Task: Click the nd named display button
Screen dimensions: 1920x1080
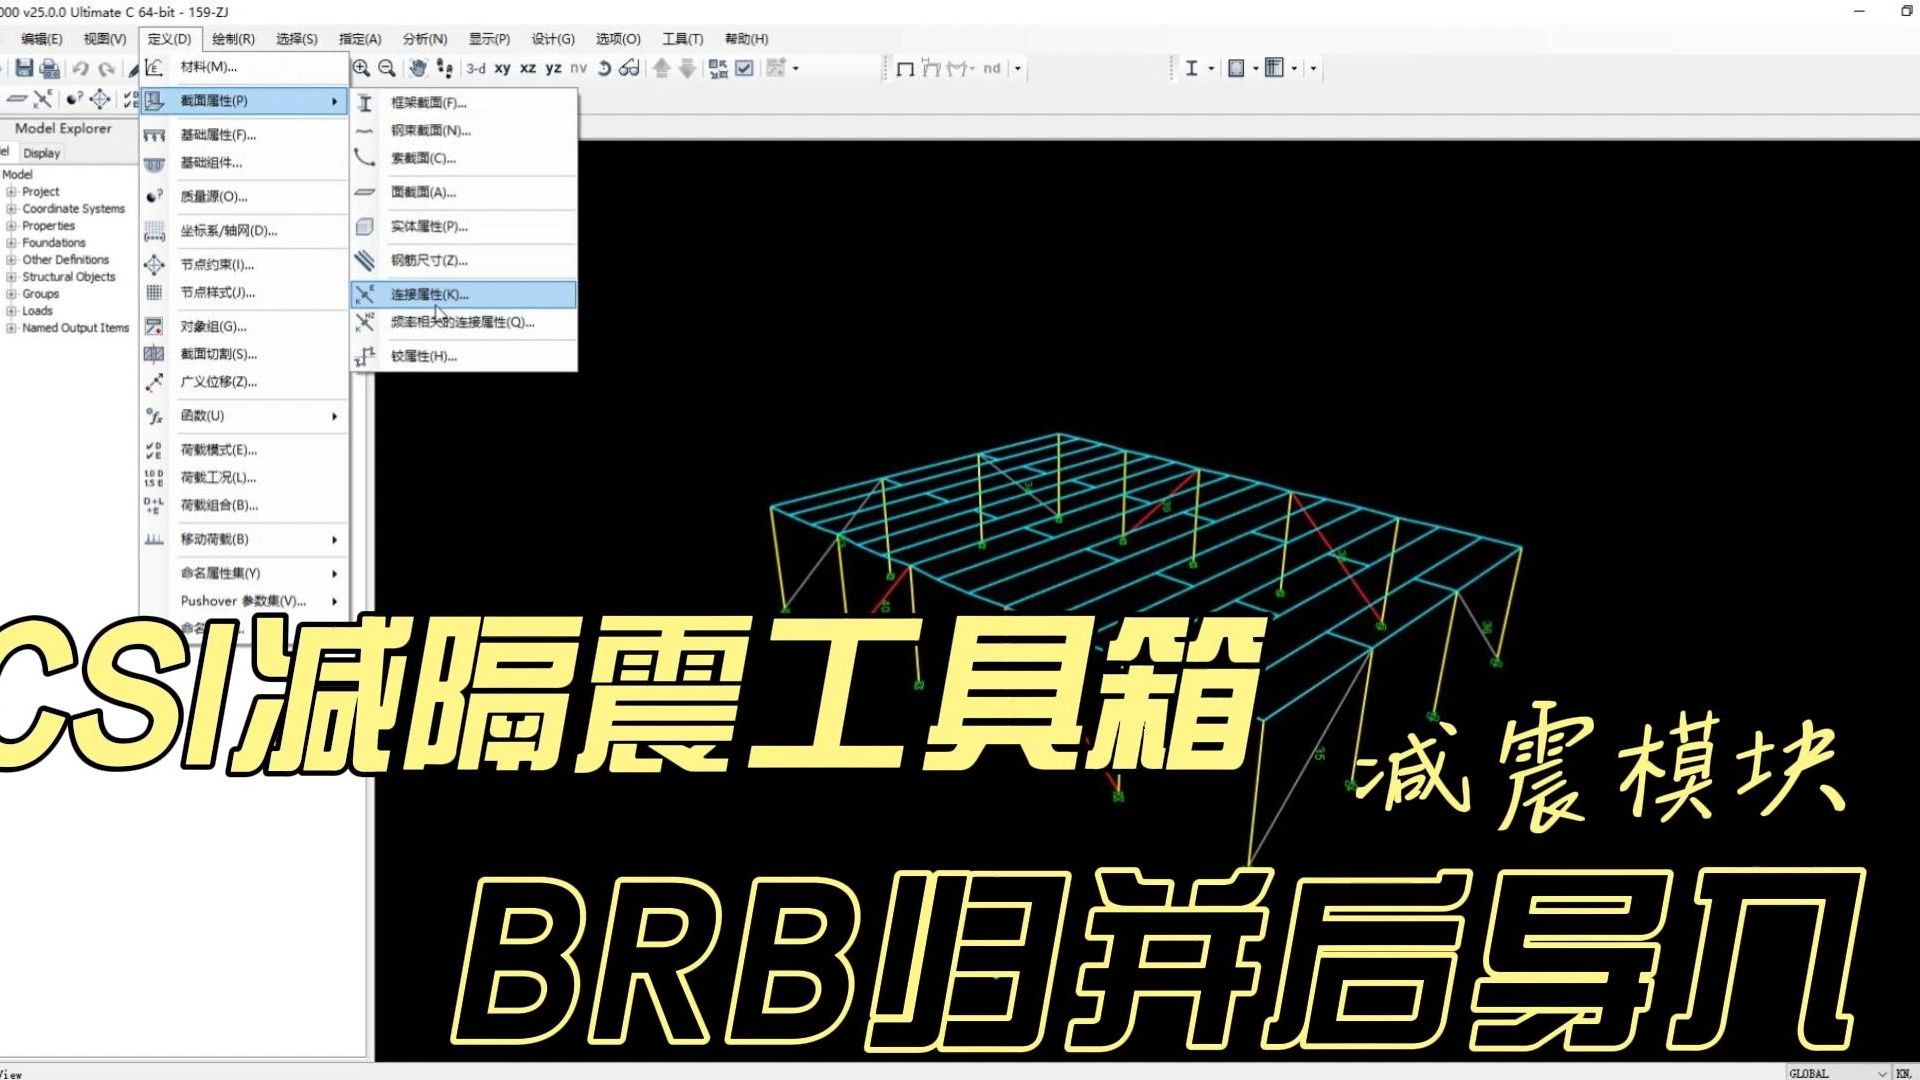Action: tap(991, 68)
